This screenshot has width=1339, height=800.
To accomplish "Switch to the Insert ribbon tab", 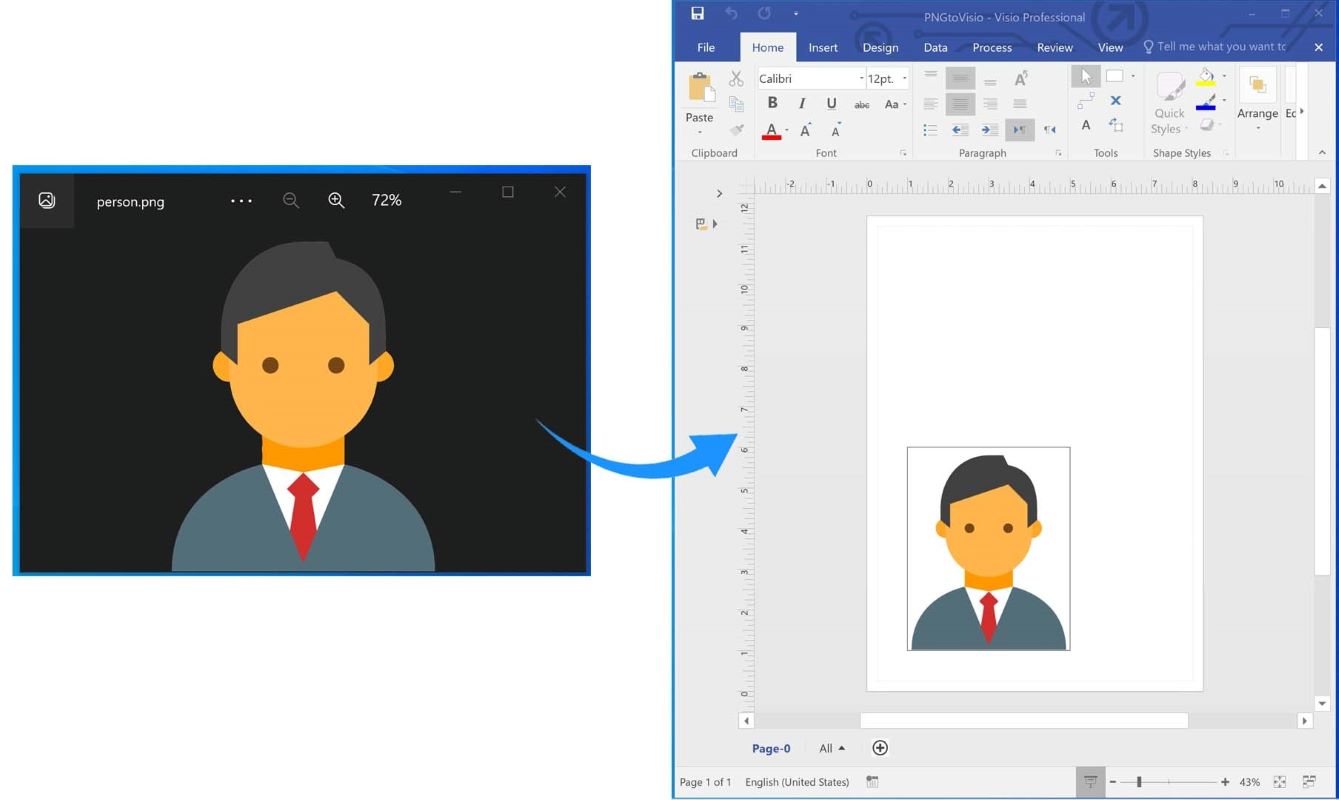I will tap(823, 47).
